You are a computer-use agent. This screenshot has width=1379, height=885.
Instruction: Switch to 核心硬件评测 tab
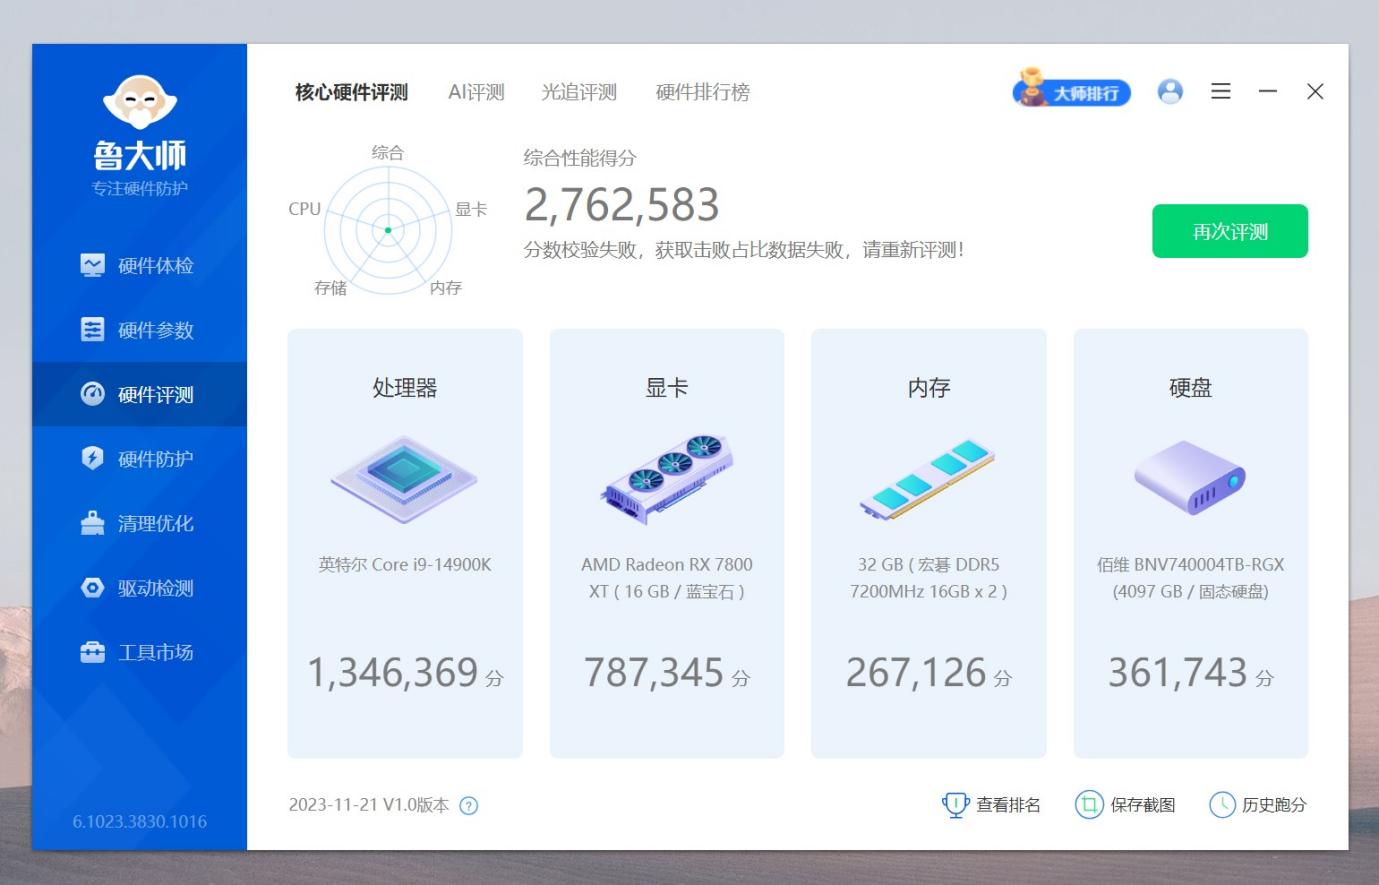coord(351,92)
